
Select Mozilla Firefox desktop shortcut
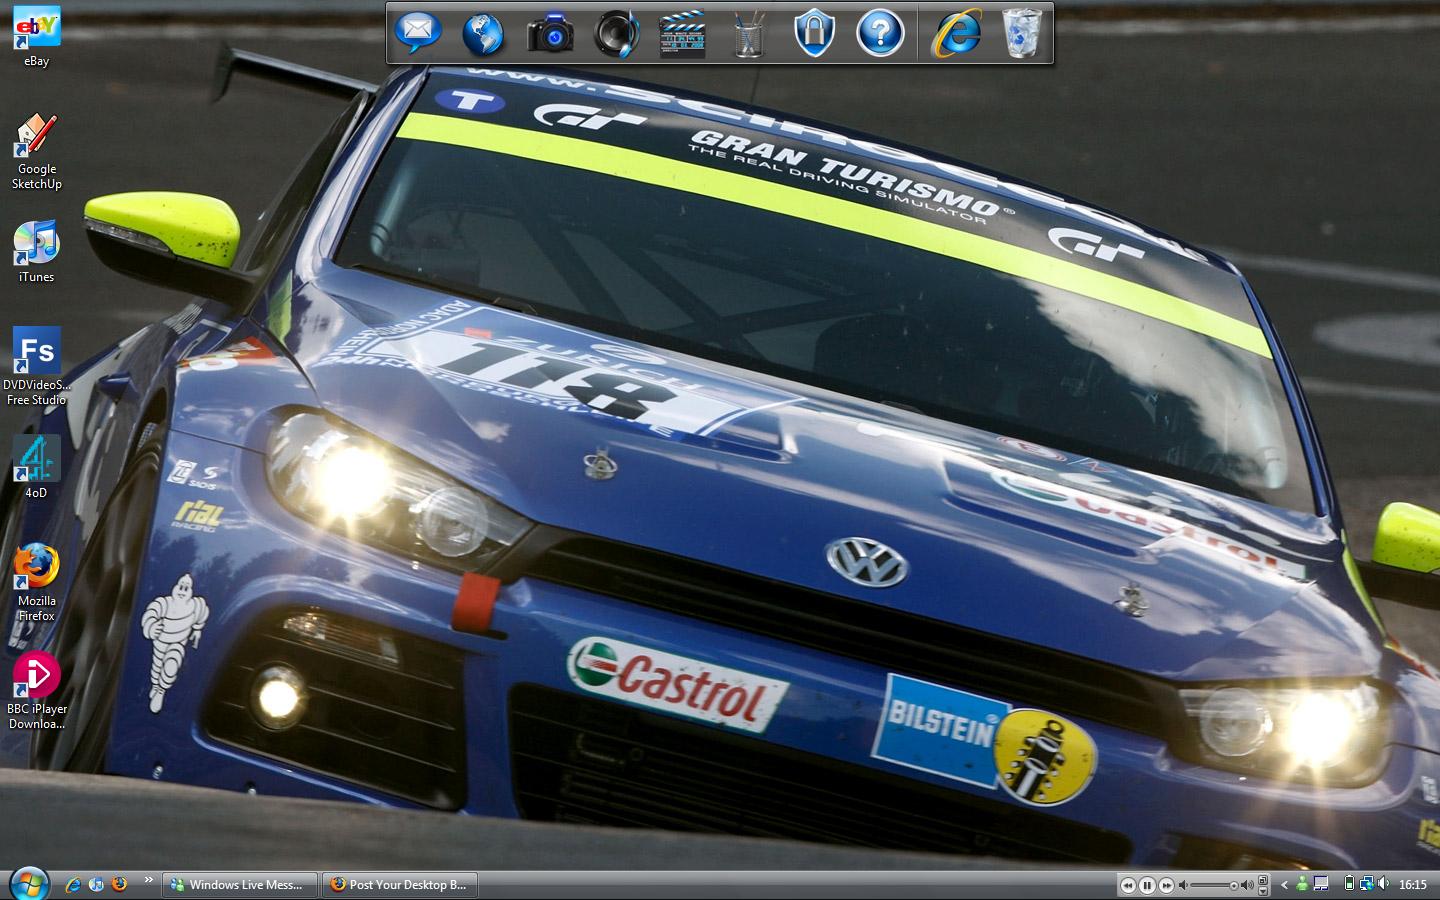coord(37,583)
